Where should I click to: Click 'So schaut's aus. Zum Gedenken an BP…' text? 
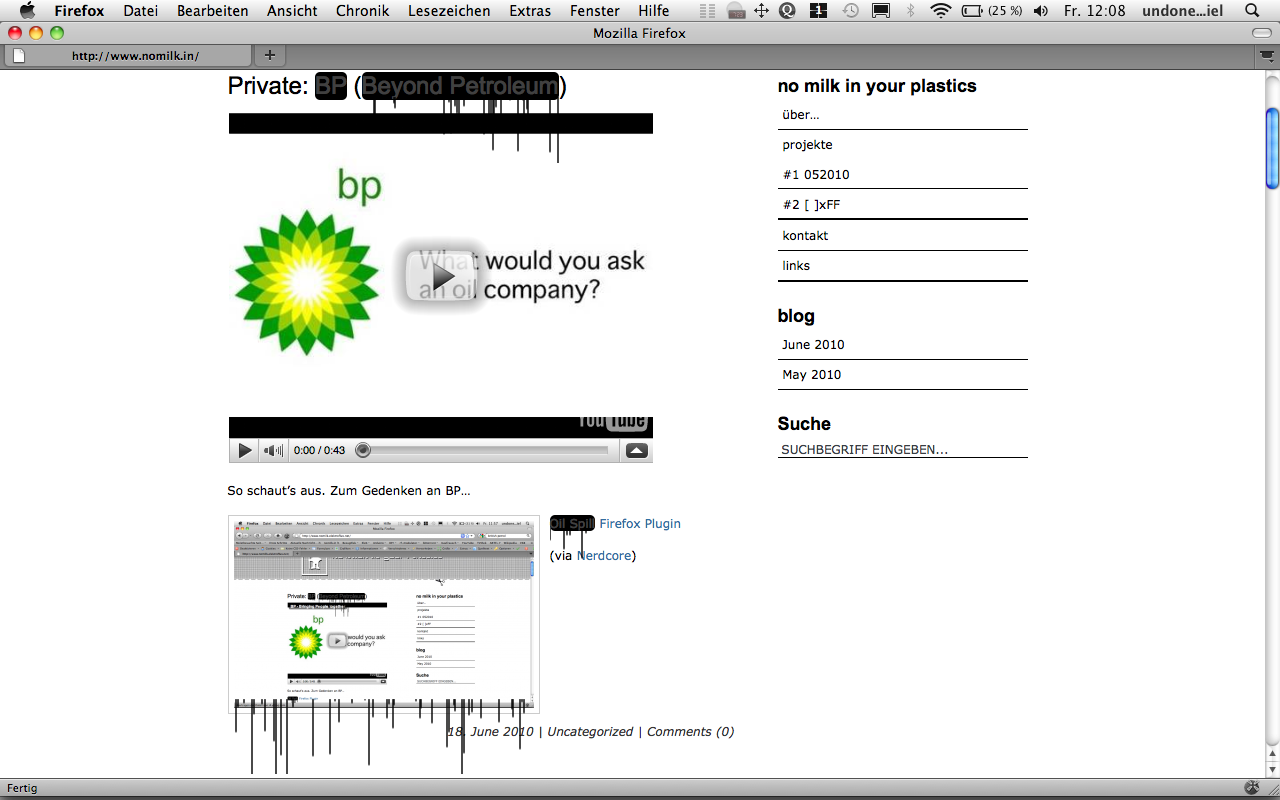pos(349,491)
